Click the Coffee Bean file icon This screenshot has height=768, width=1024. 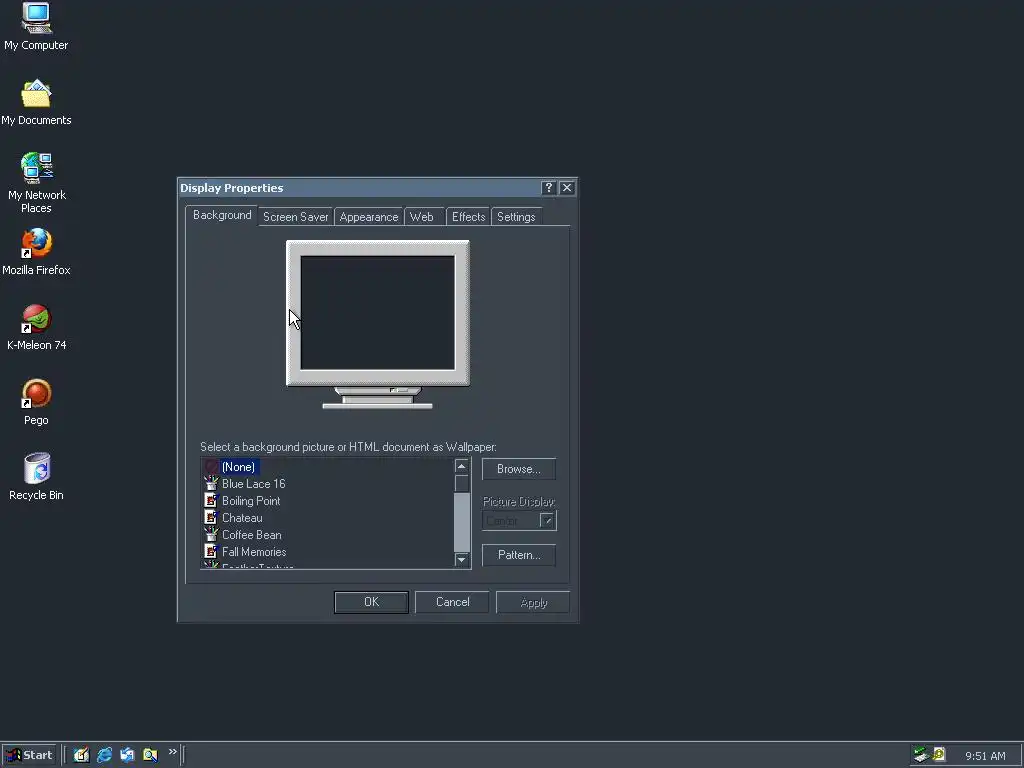[x=210, y=534]
